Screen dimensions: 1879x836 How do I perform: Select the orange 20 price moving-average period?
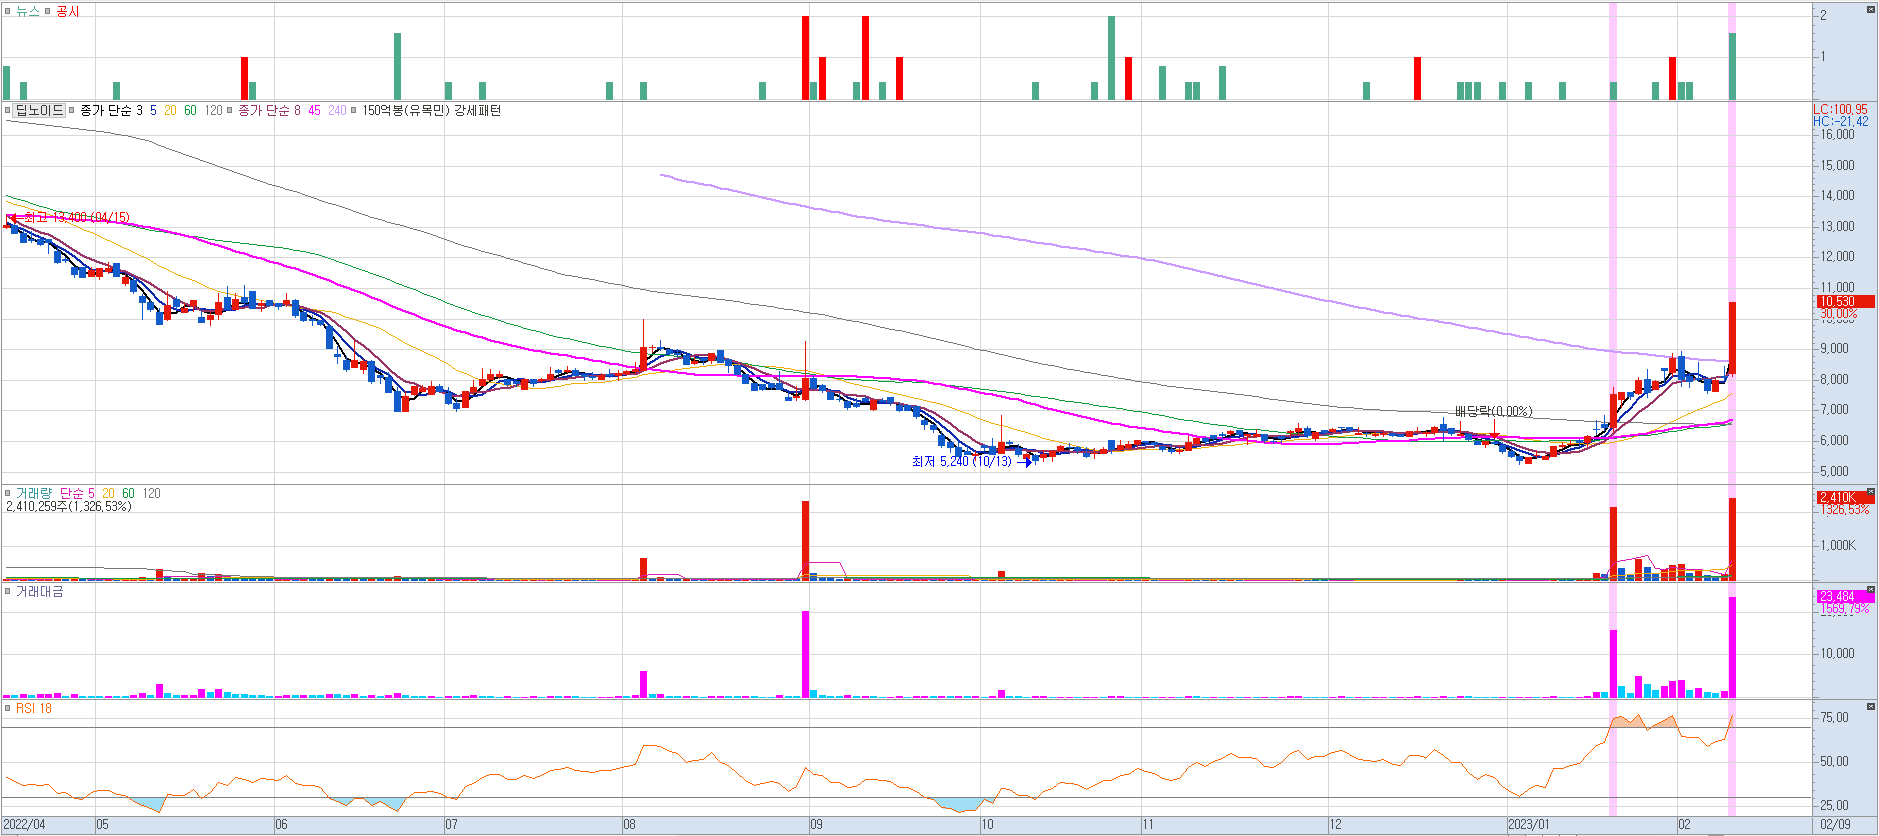coord(170,110)
